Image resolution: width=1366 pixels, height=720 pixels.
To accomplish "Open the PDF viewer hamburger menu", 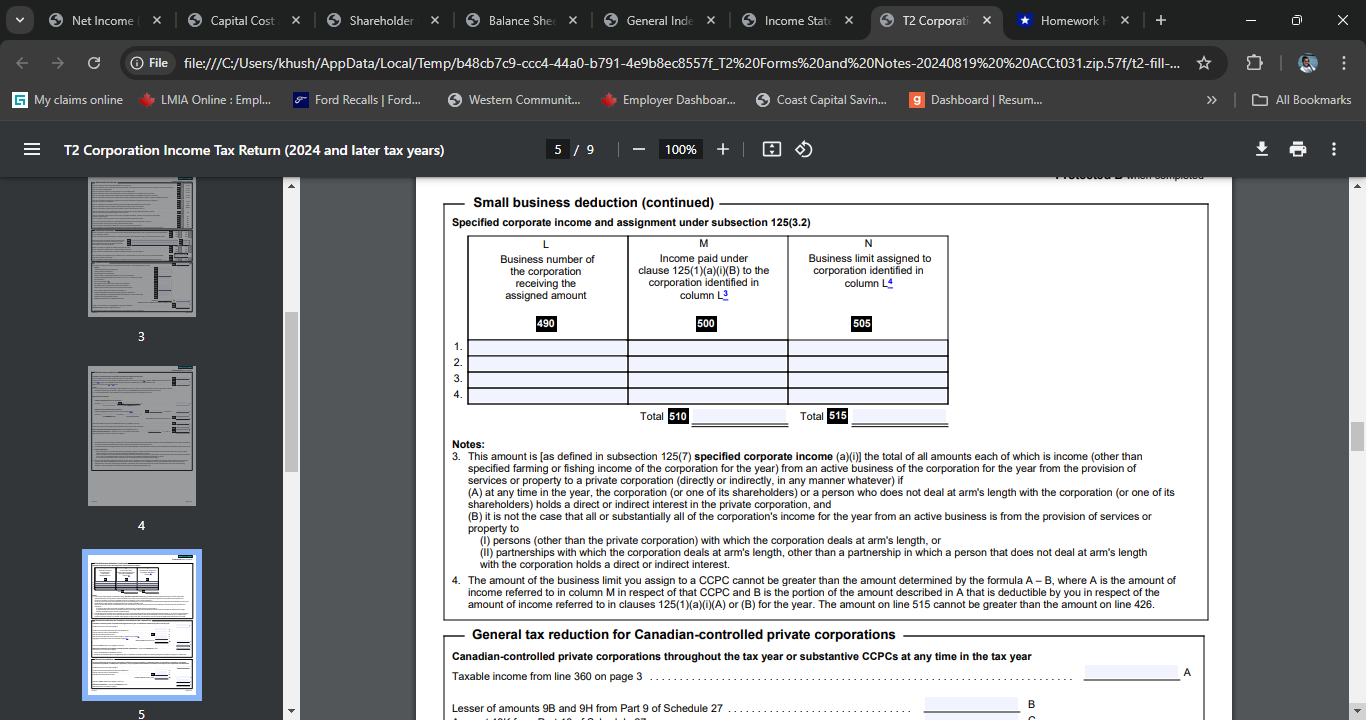I will 32,148.
